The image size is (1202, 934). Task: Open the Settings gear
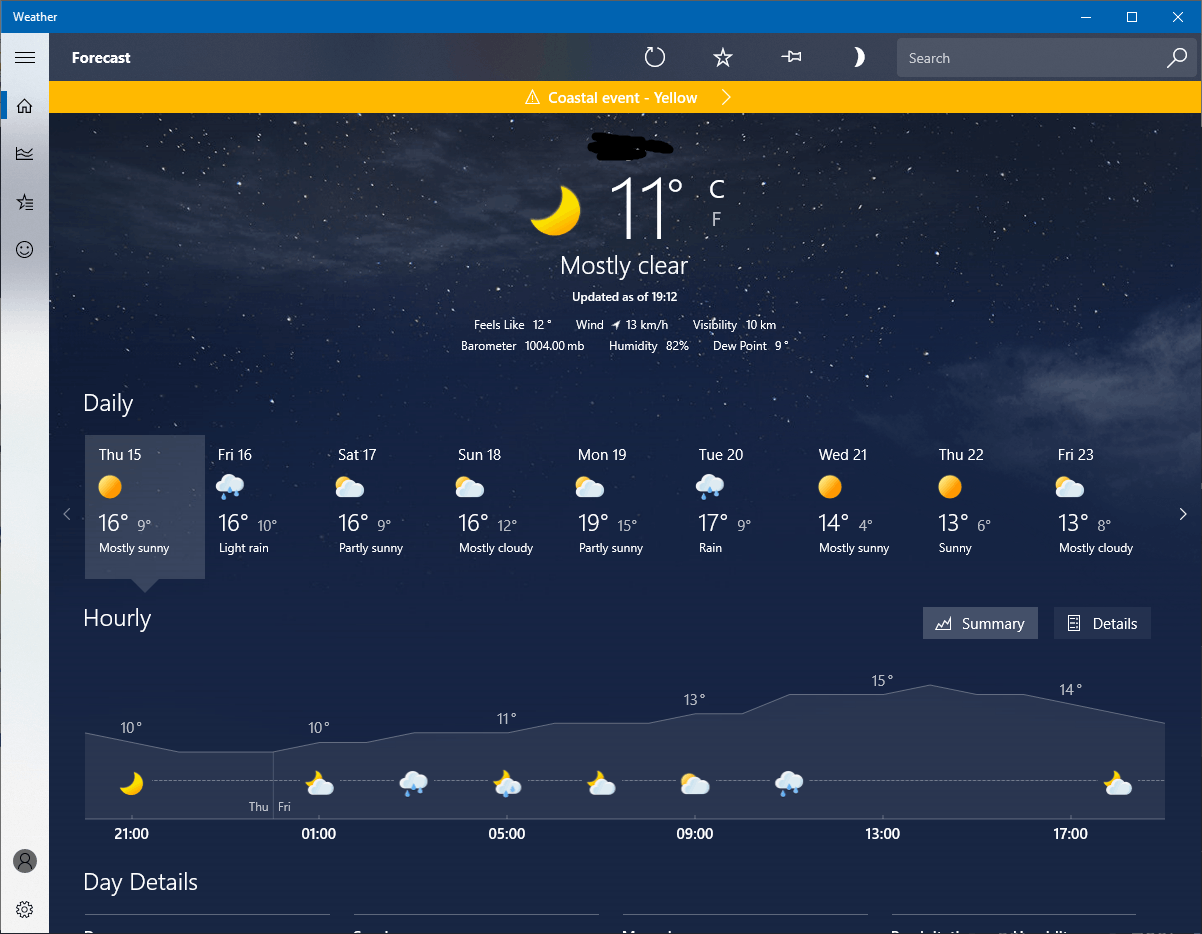[x=25, y=909]
